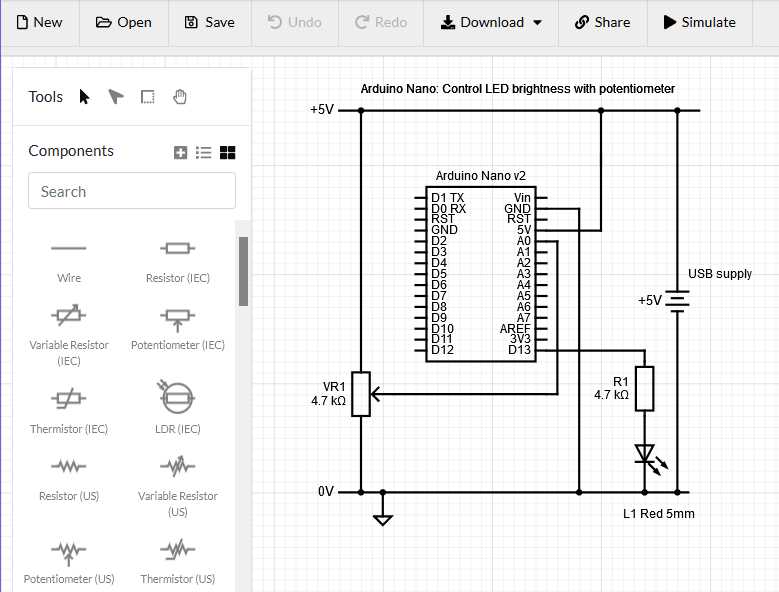Click the 'USB supply' label
779x592 pixels.
tap(720, 274)
